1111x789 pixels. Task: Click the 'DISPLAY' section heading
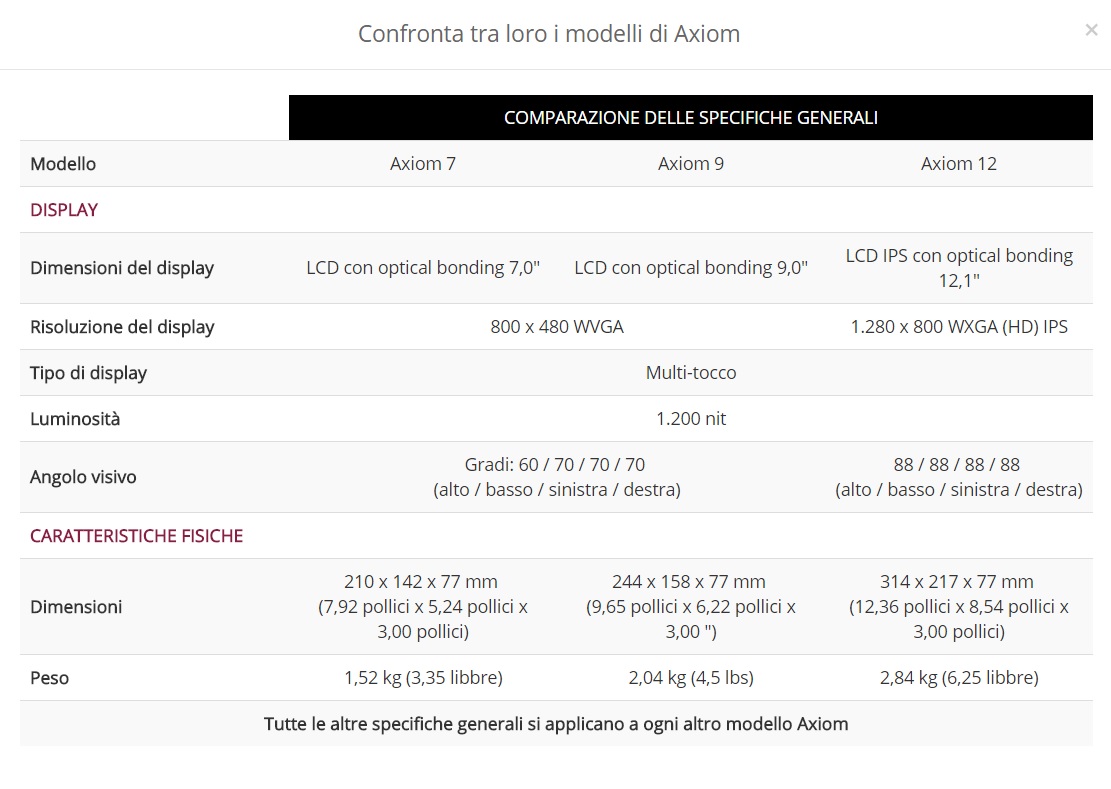64,210
